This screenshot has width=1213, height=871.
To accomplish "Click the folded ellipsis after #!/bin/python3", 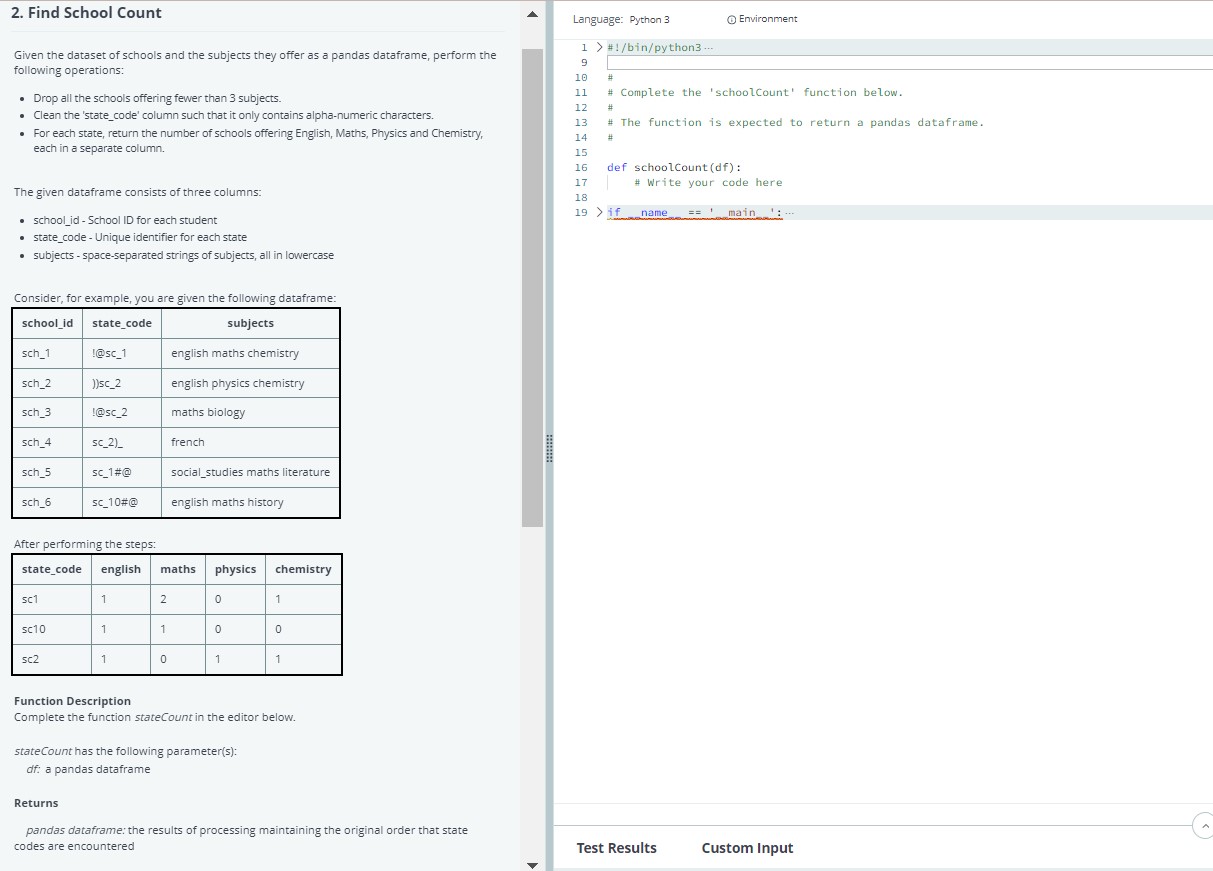I will coord(708,48).
